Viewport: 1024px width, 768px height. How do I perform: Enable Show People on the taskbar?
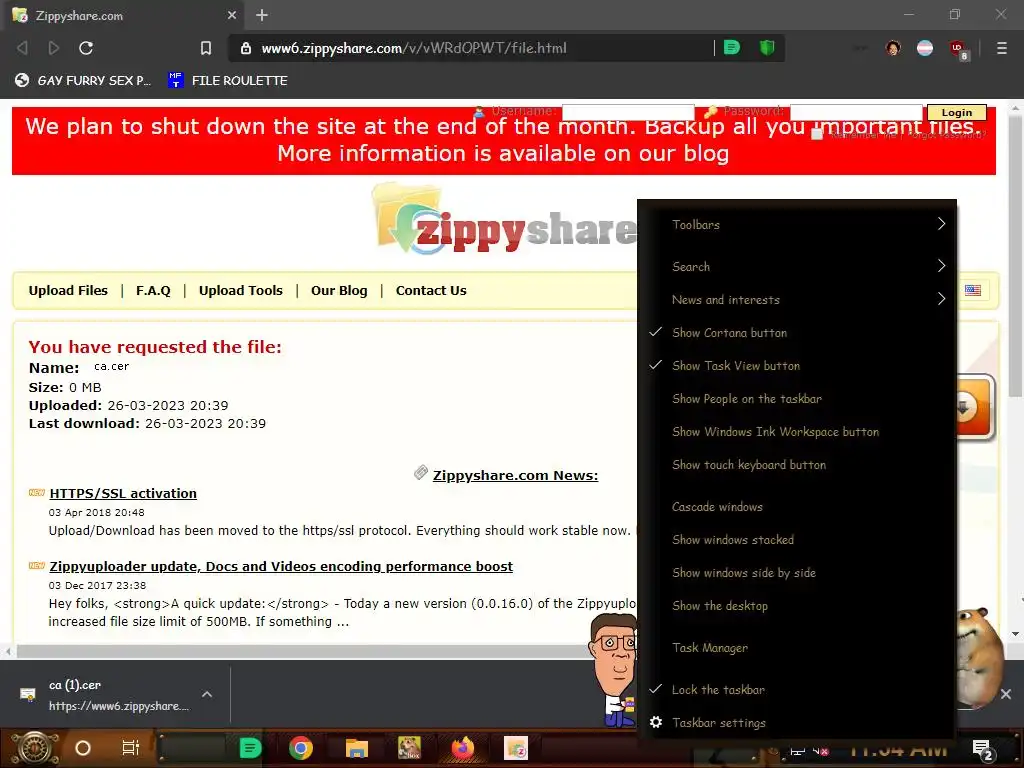click(x=797, y=399)
